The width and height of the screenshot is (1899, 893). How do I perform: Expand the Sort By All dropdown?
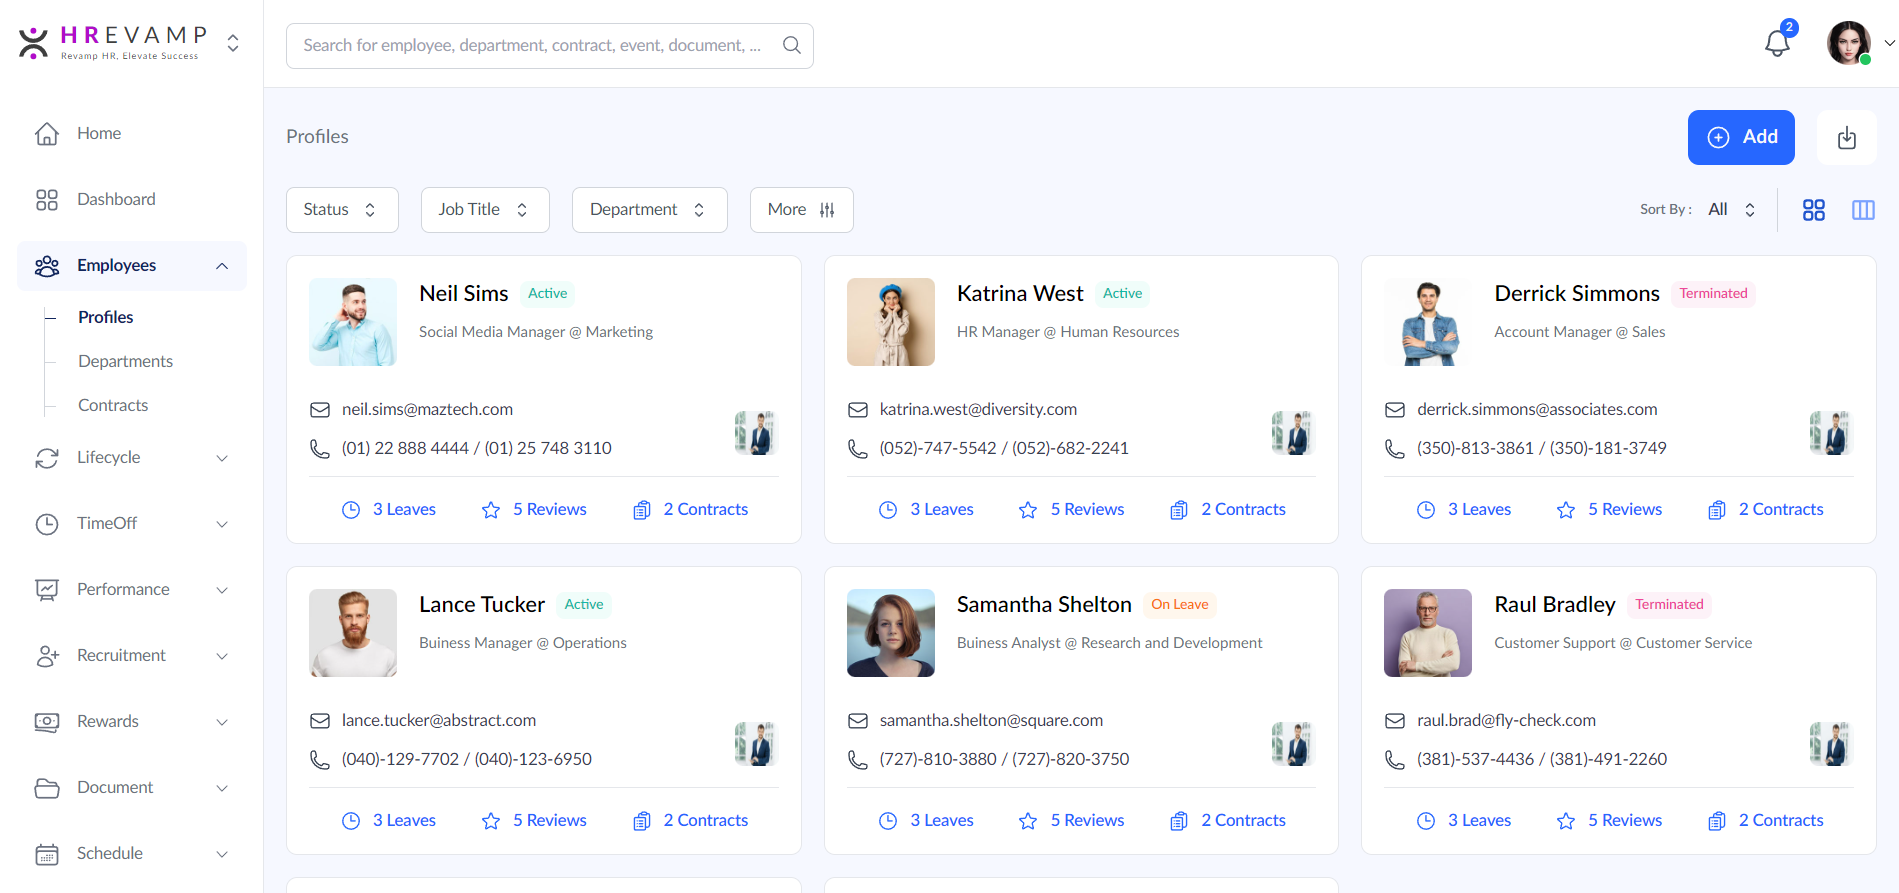click(1731, 210)
